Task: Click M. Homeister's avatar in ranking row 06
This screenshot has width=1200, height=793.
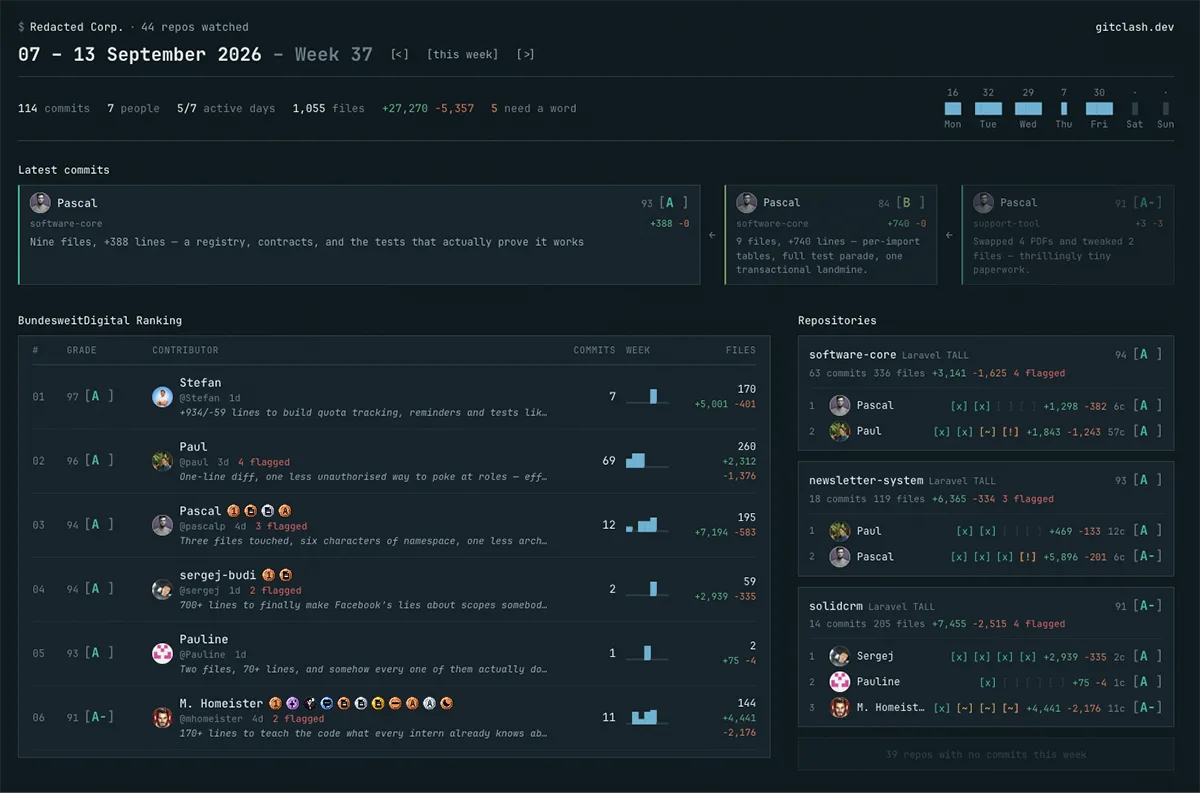Action: [162, 717]
